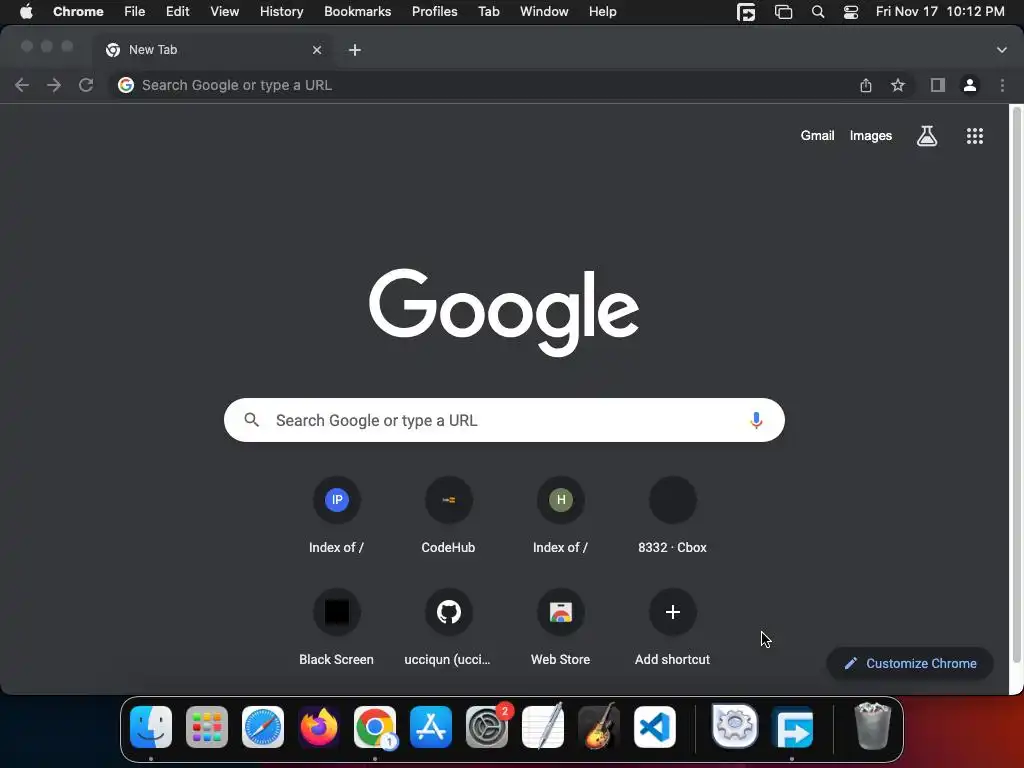Open the Profiles menu

434,12
